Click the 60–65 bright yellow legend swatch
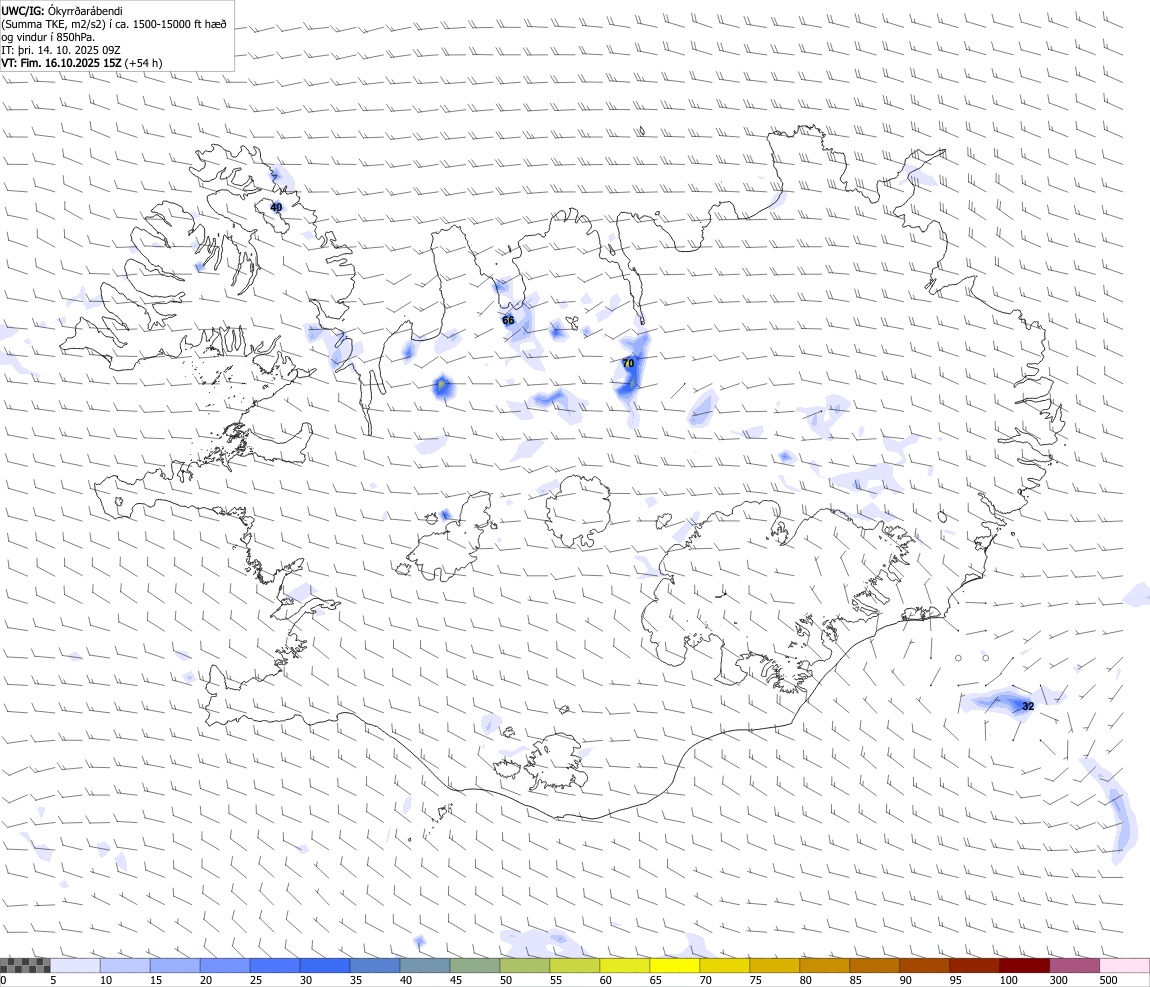This screenshot has width=1150, height=987. coord(624,965)
